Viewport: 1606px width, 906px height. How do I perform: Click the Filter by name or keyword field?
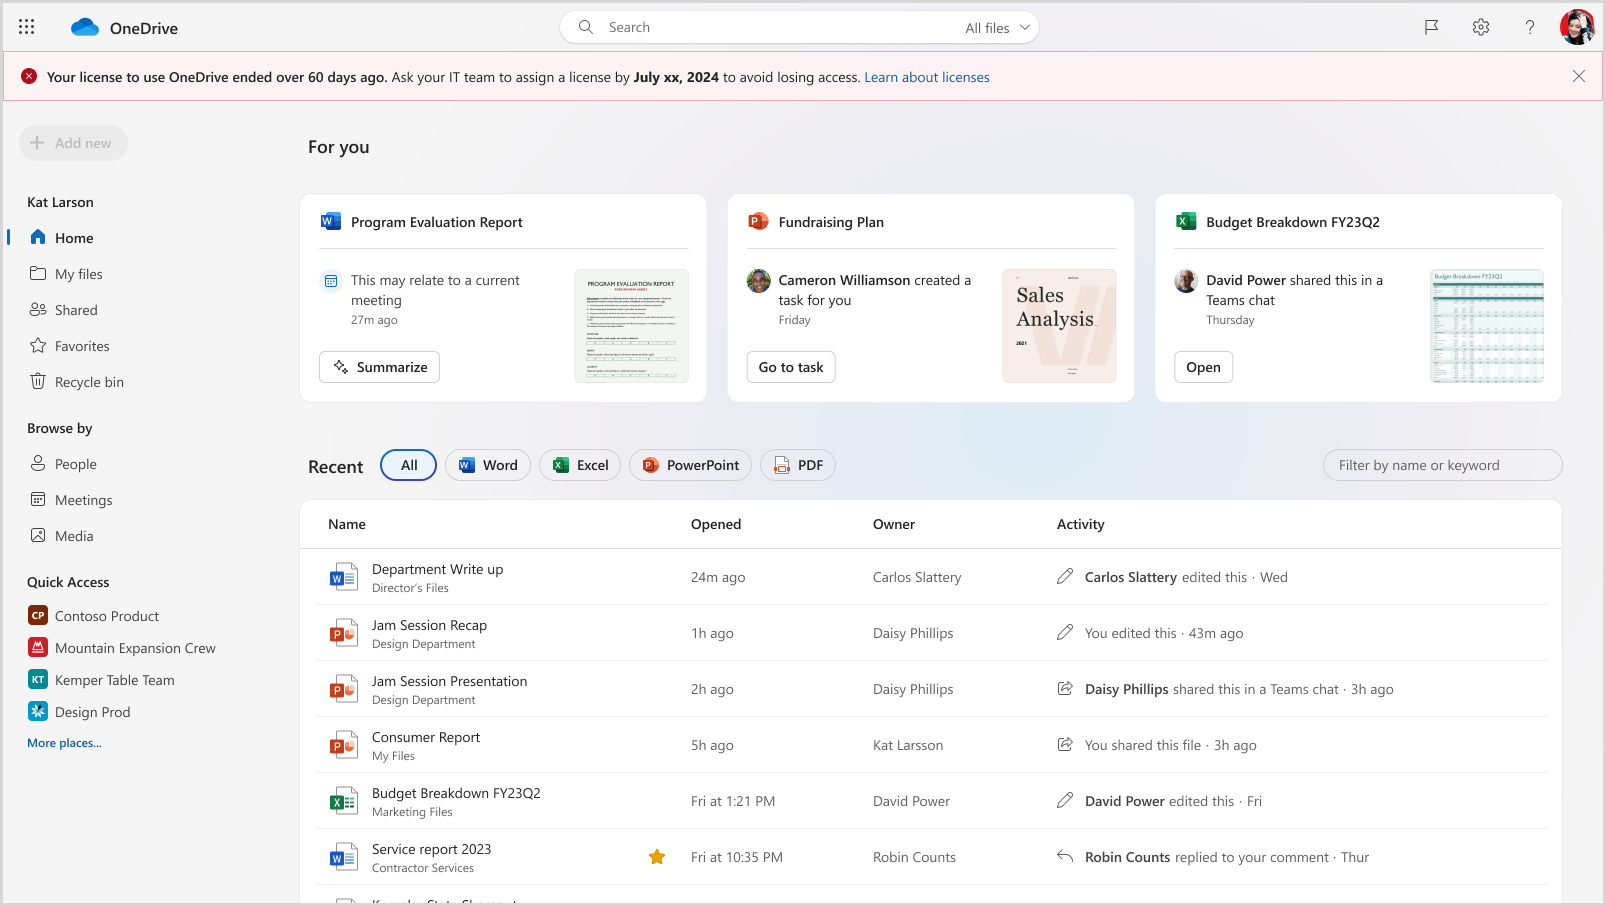[x=1442, y=465]
